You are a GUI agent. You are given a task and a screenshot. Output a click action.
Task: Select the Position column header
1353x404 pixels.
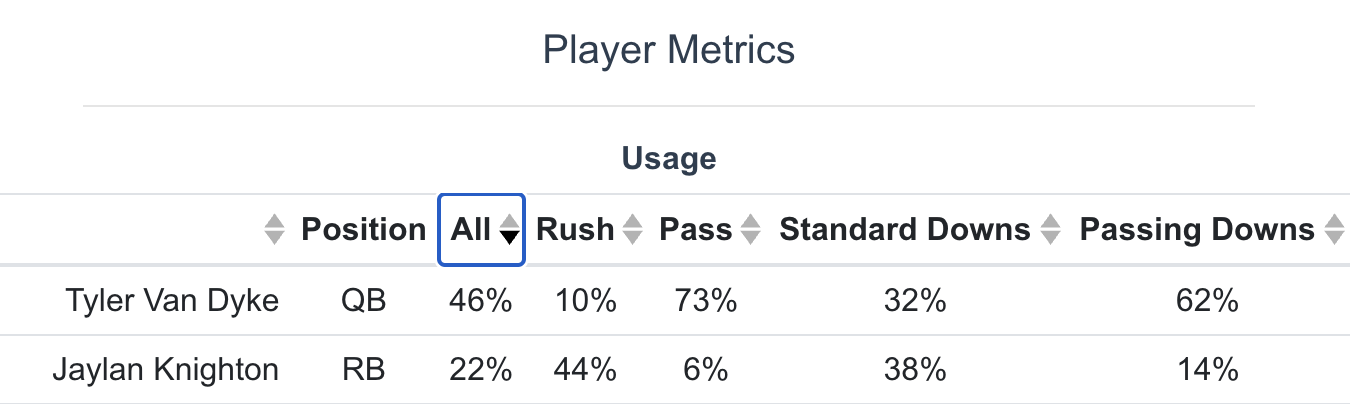pyautogui.click(x=364, y=230)
